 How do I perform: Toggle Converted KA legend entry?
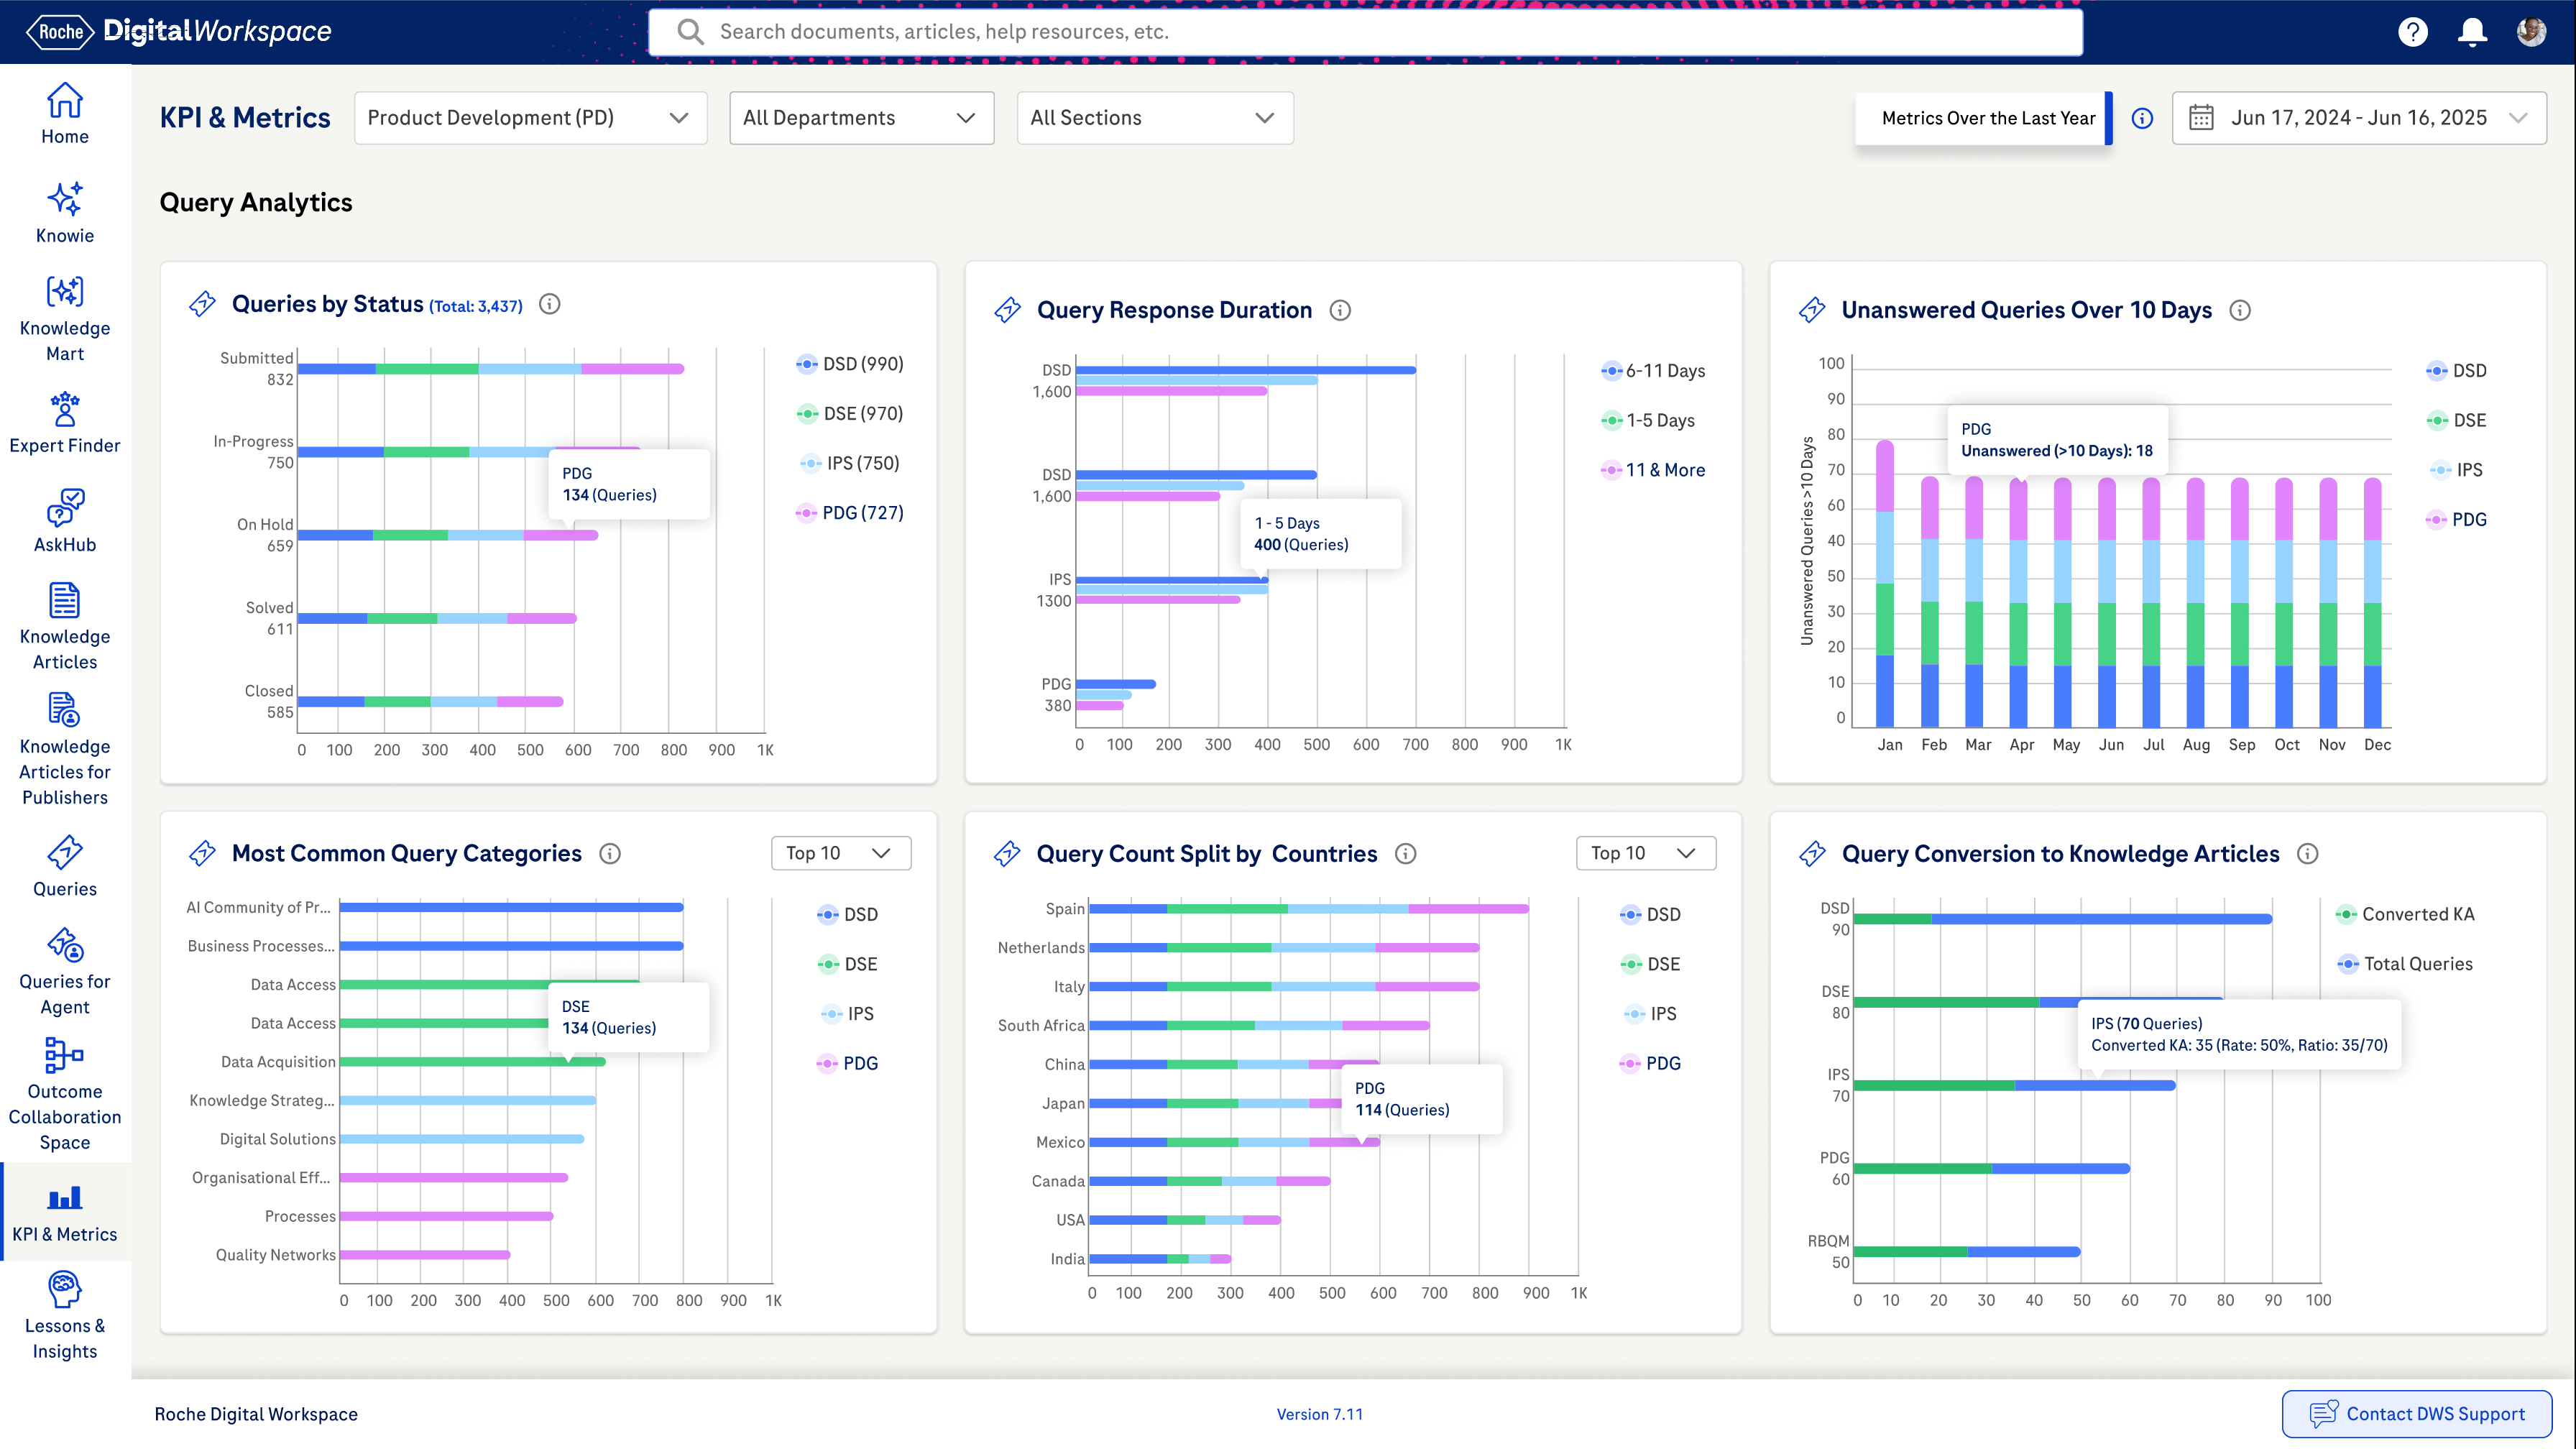[x=2405, y=914]
